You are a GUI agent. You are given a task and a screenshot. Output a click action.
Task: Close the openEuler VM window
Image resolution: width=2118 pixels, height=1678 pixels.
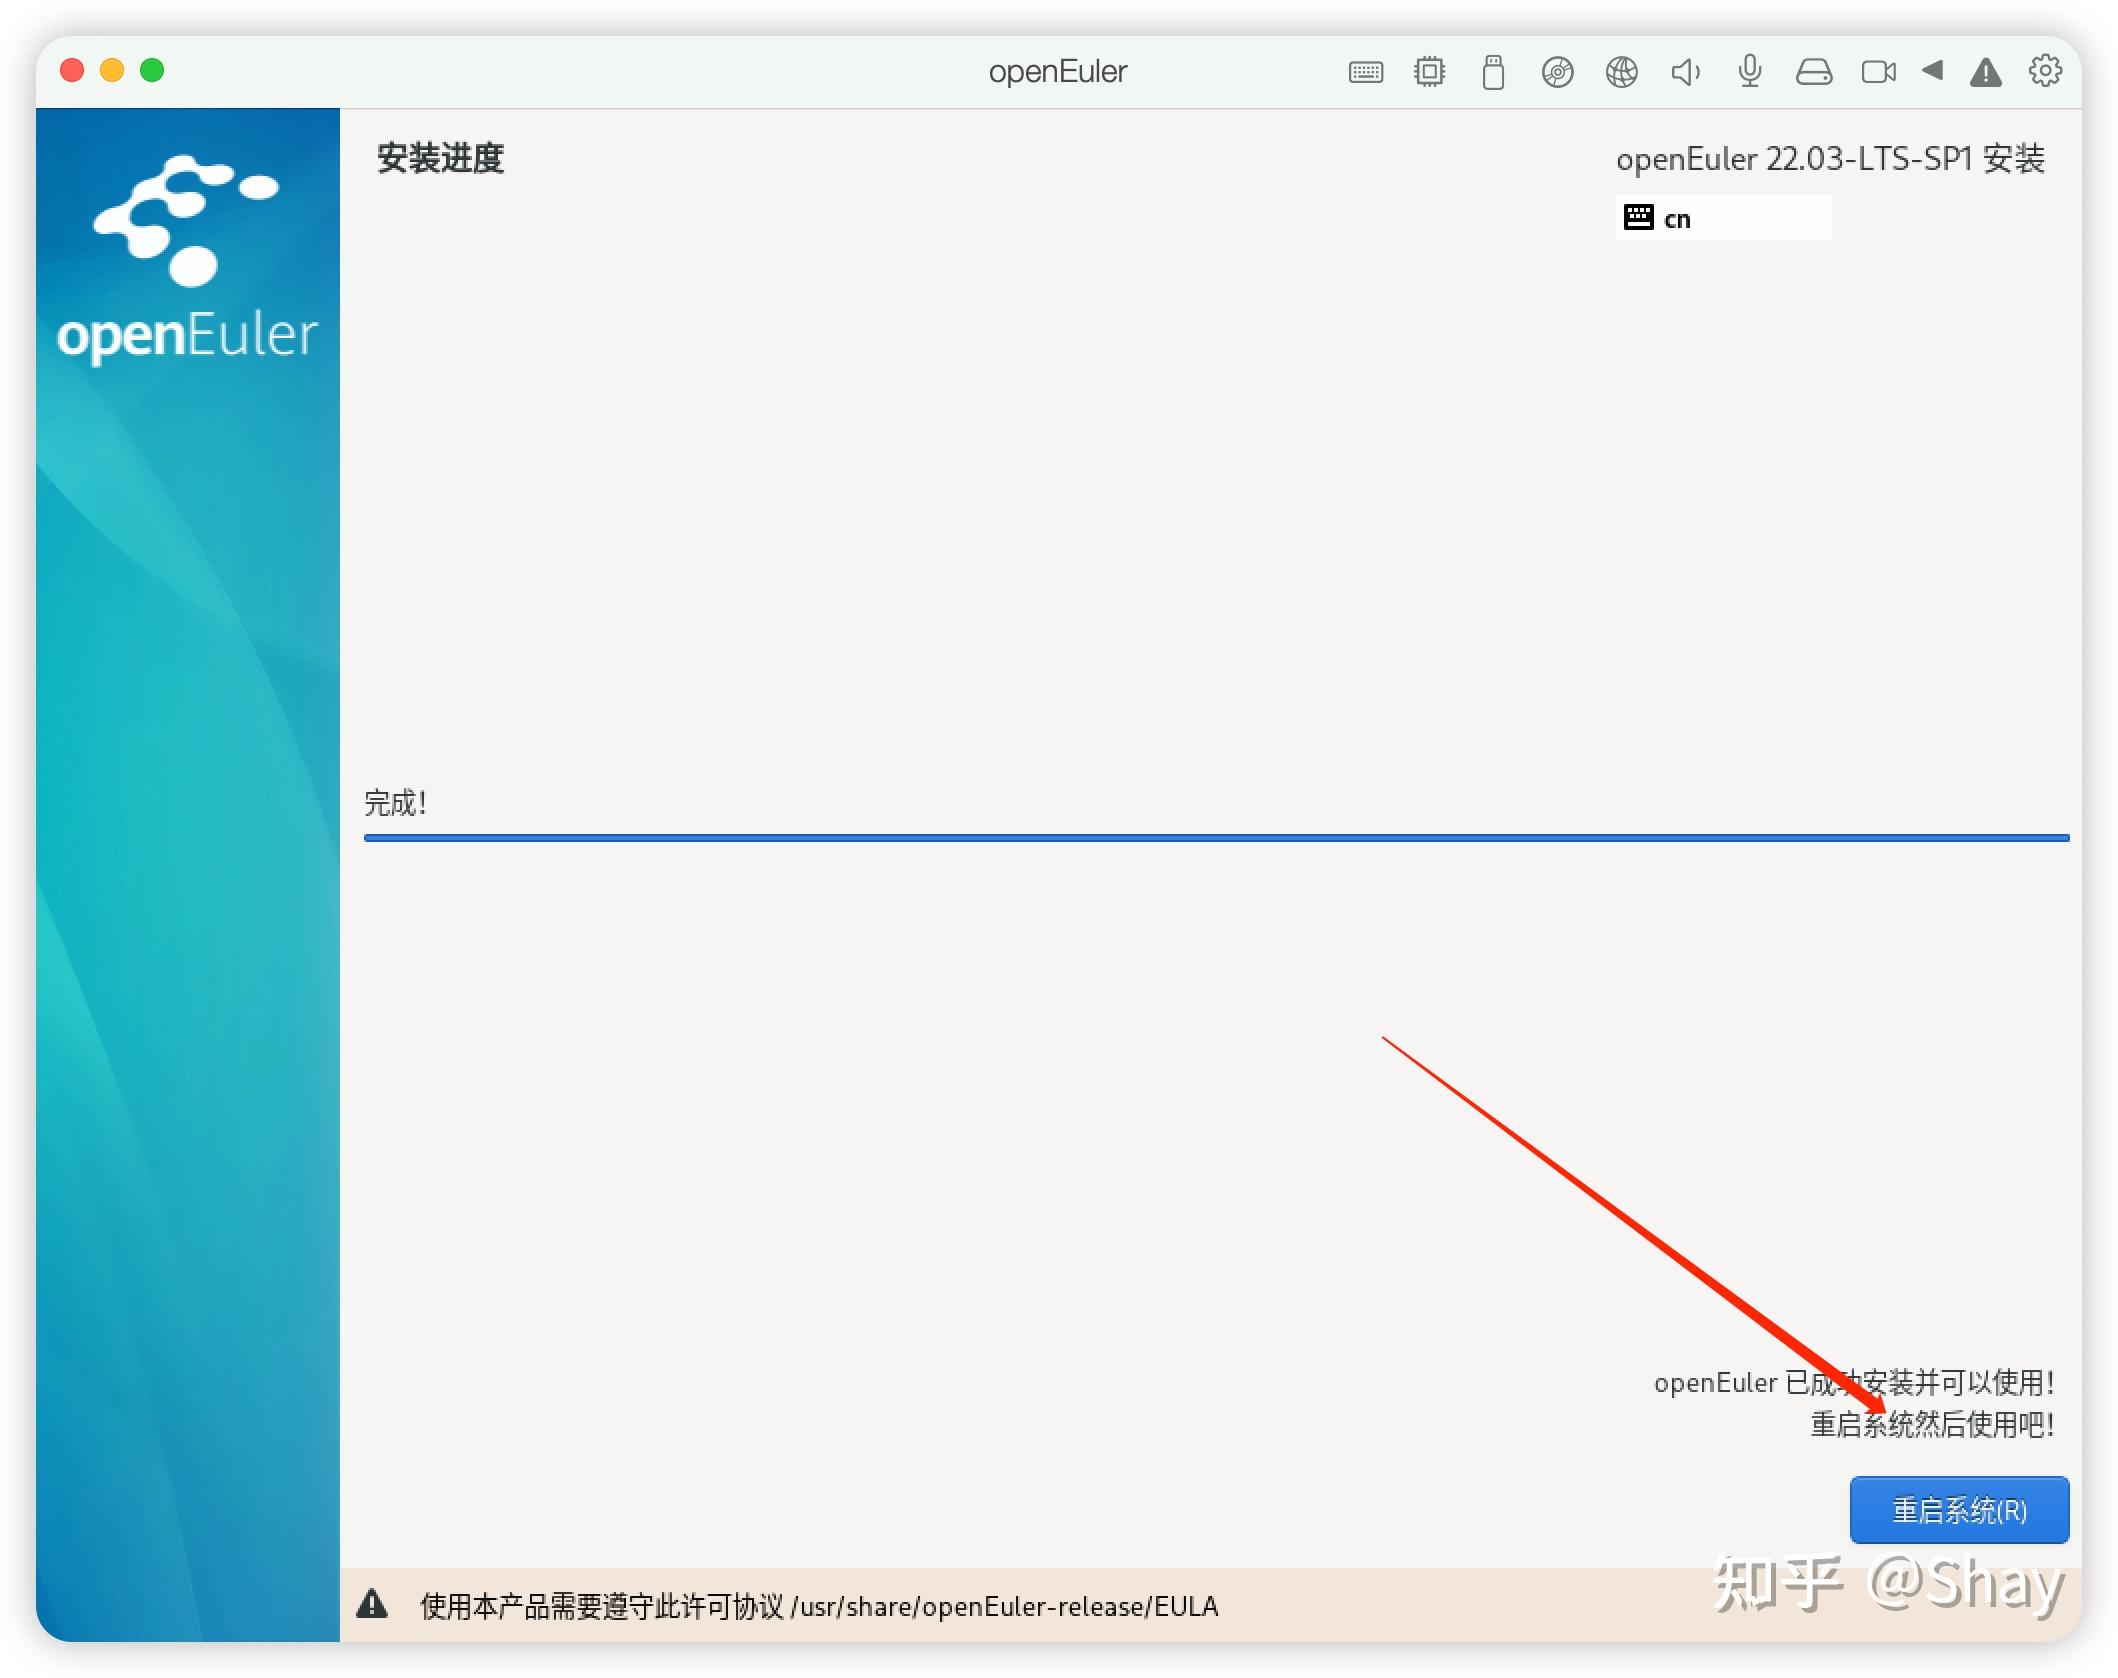pos(72,70)
